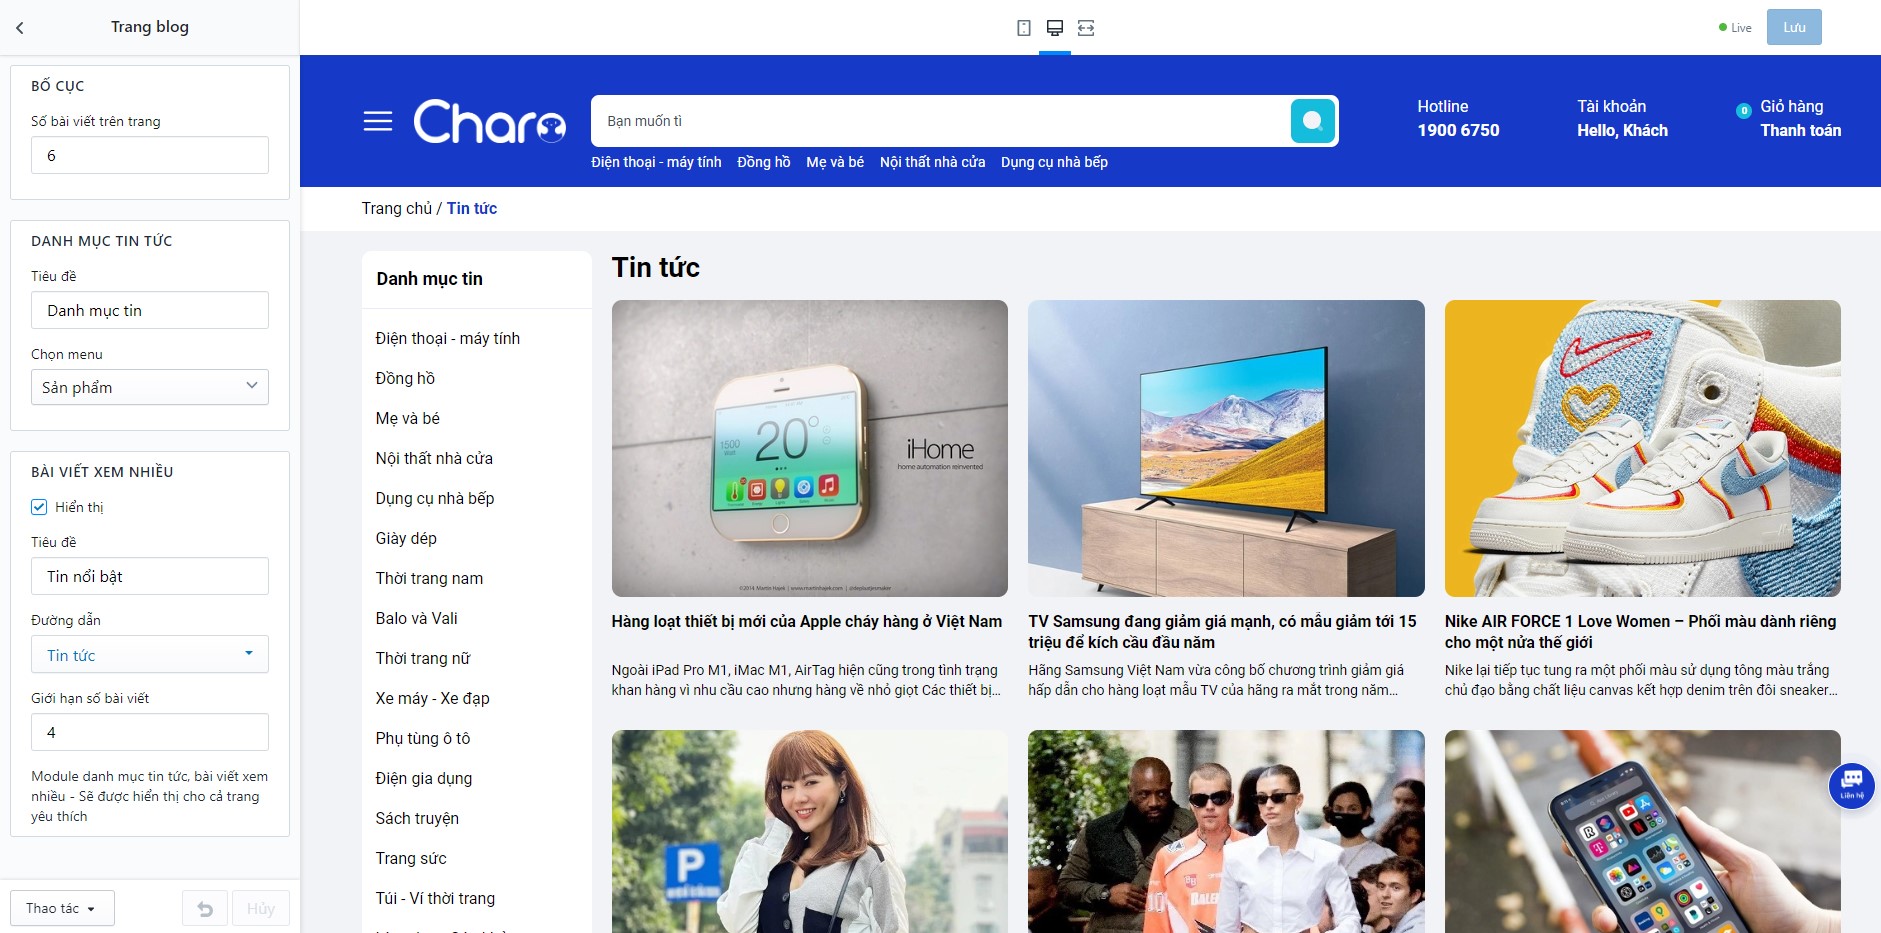Open Điện thoại - máy tính header link
This screenshot has width=1881, height=933.
(x=656, y=162)
